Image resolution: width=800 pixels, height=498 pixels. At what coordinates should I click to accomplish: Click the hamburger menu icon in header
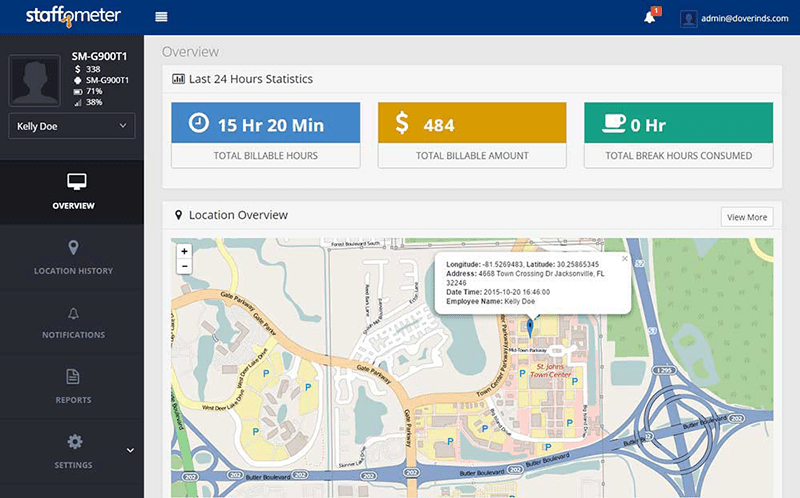point(161,17)
